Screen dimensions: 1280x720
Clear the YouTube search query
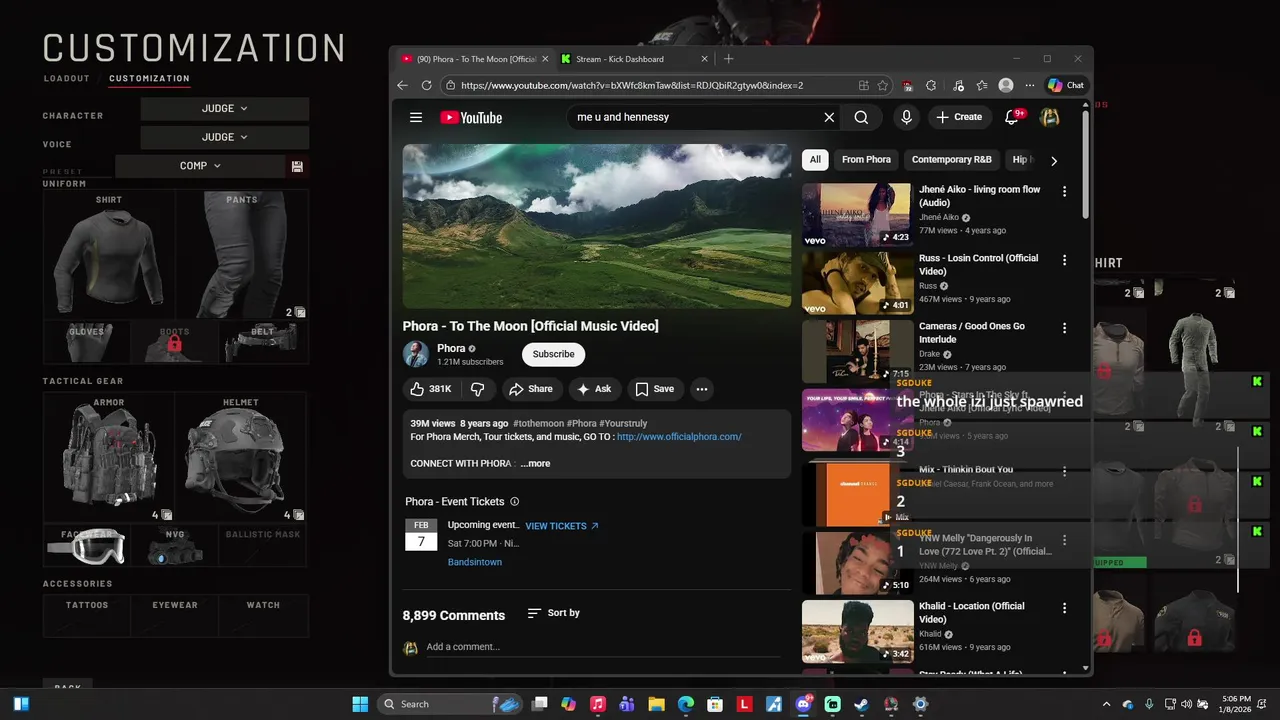point(829,117)
